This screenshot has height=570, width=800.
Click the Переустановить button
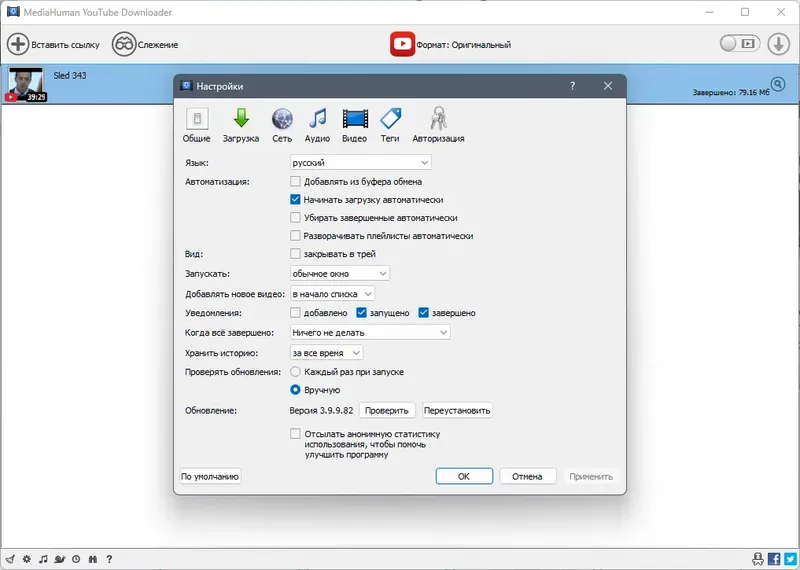pyautogui.click(x=457, y=411)
